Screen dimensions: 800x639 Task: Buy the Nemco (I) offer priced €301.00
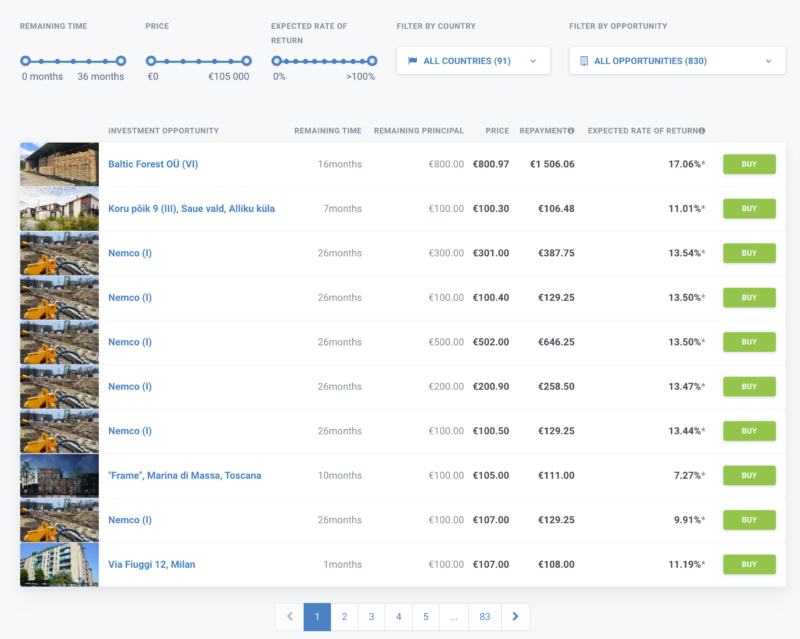click(749, 253)
